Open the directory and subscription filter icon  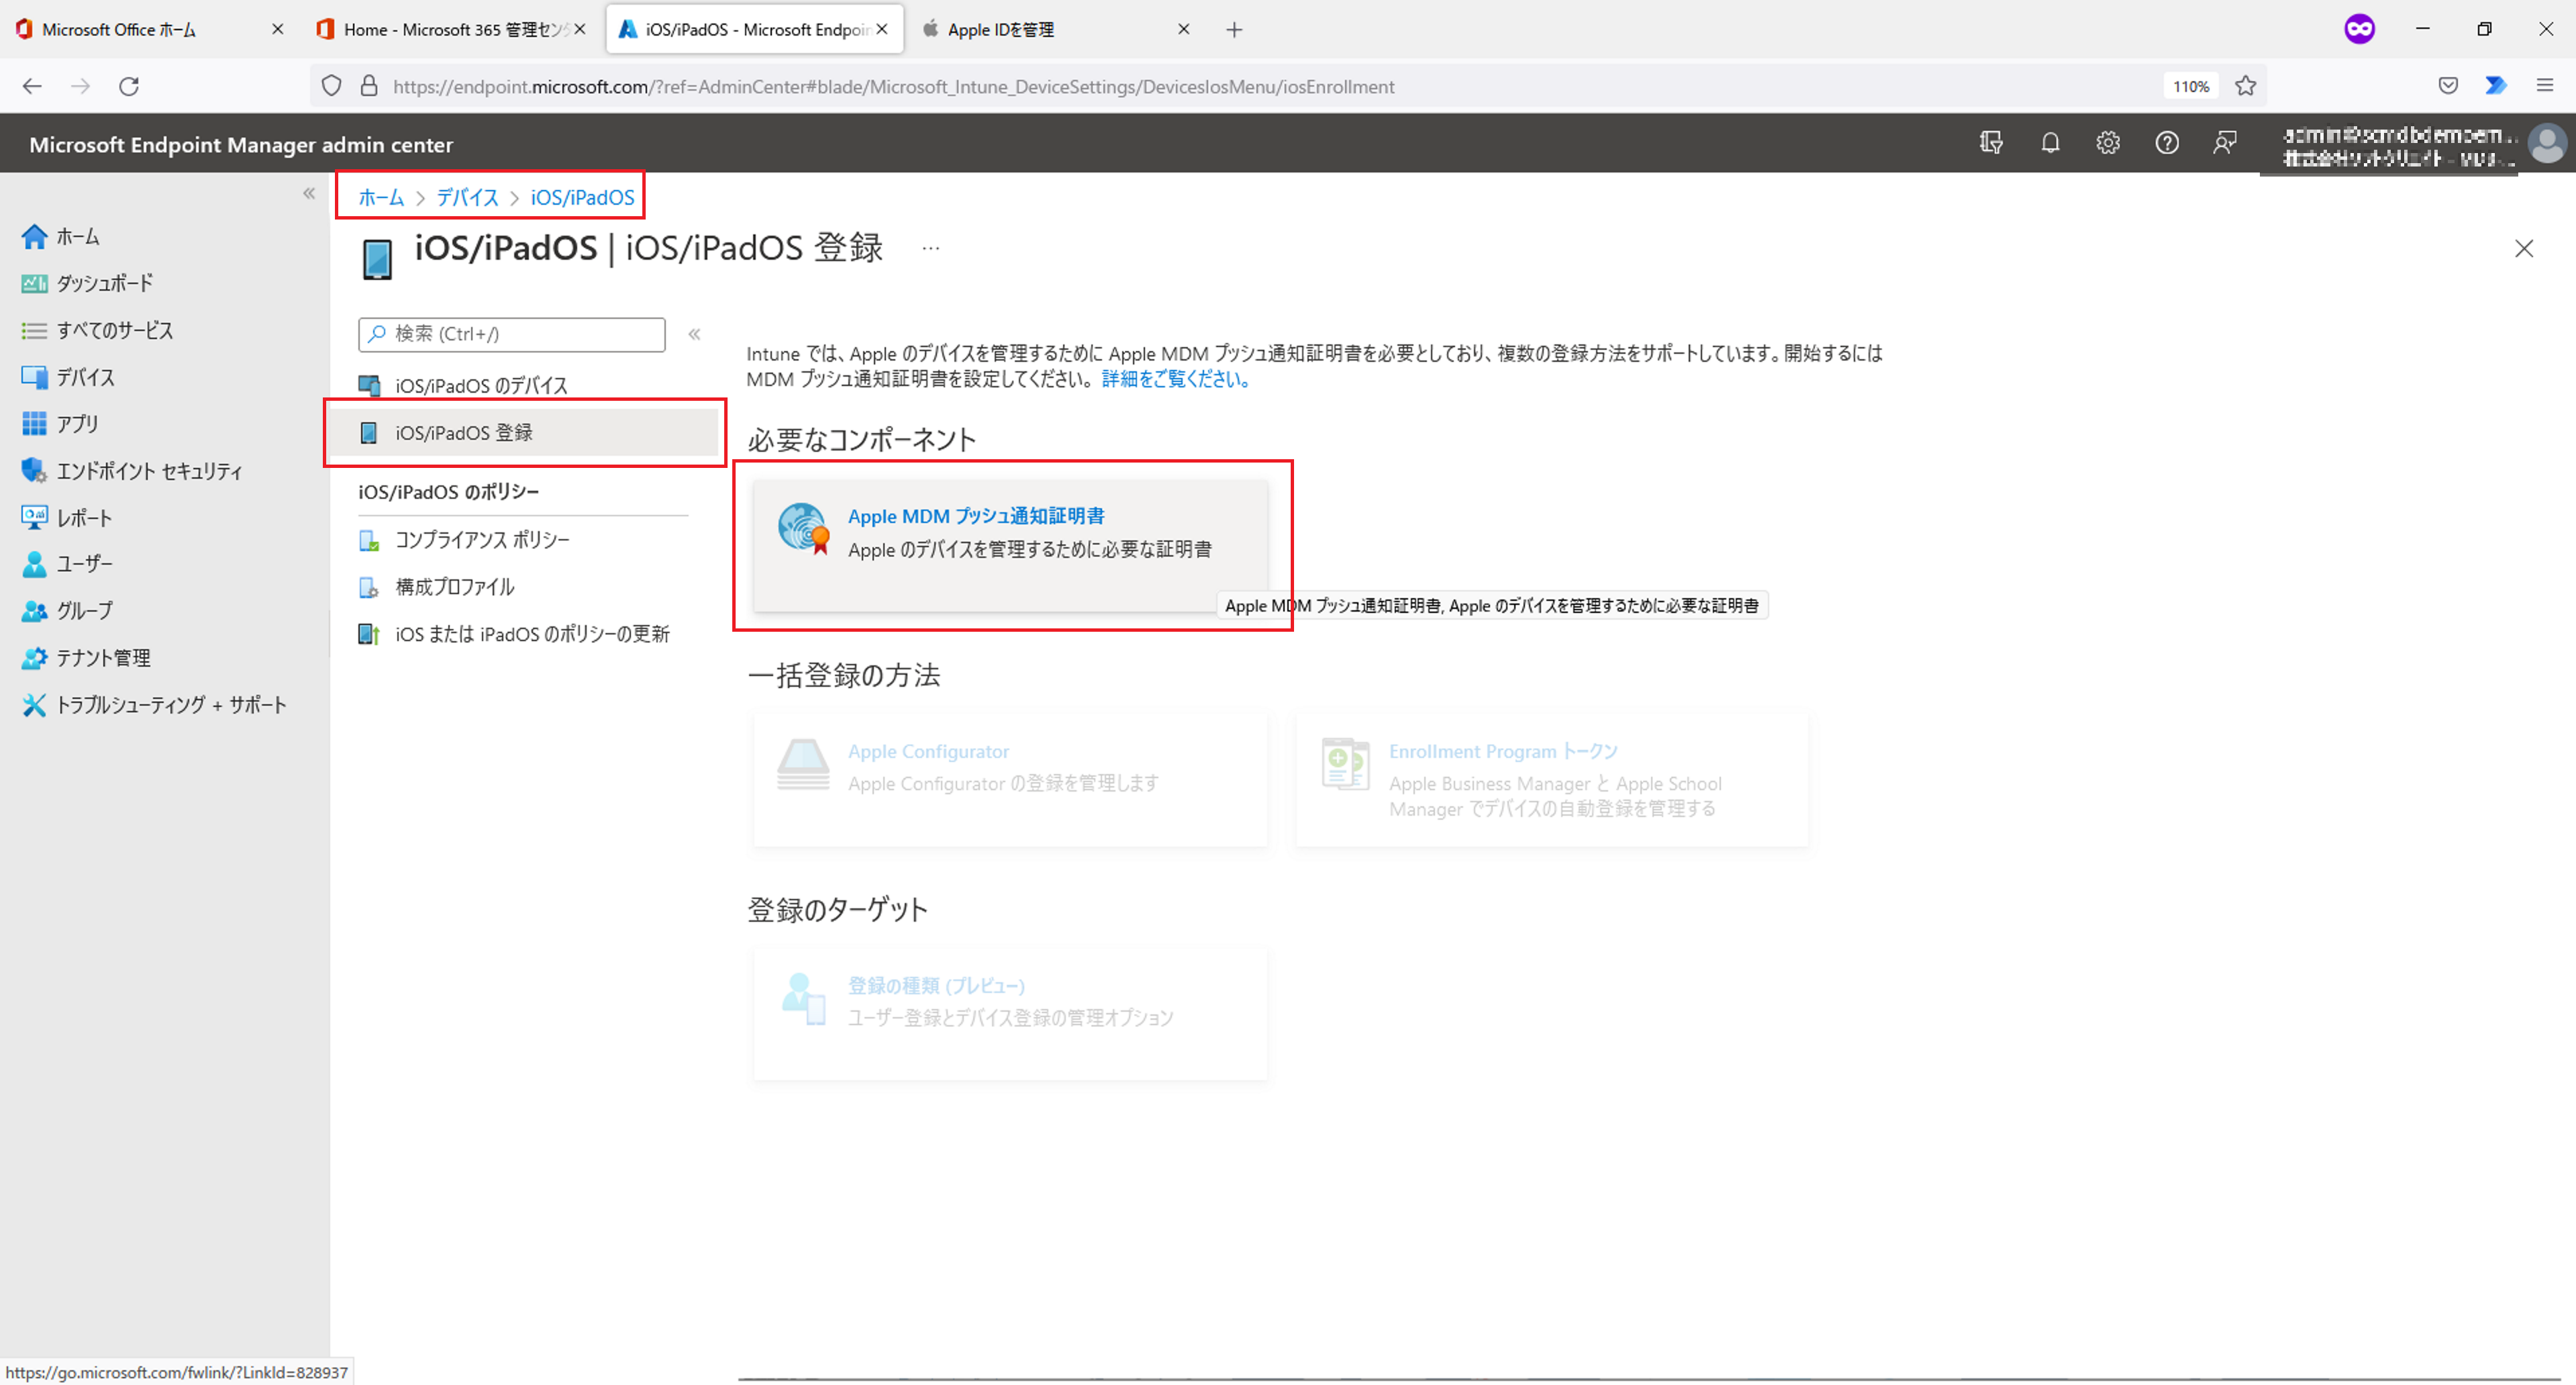(1991, 143)
